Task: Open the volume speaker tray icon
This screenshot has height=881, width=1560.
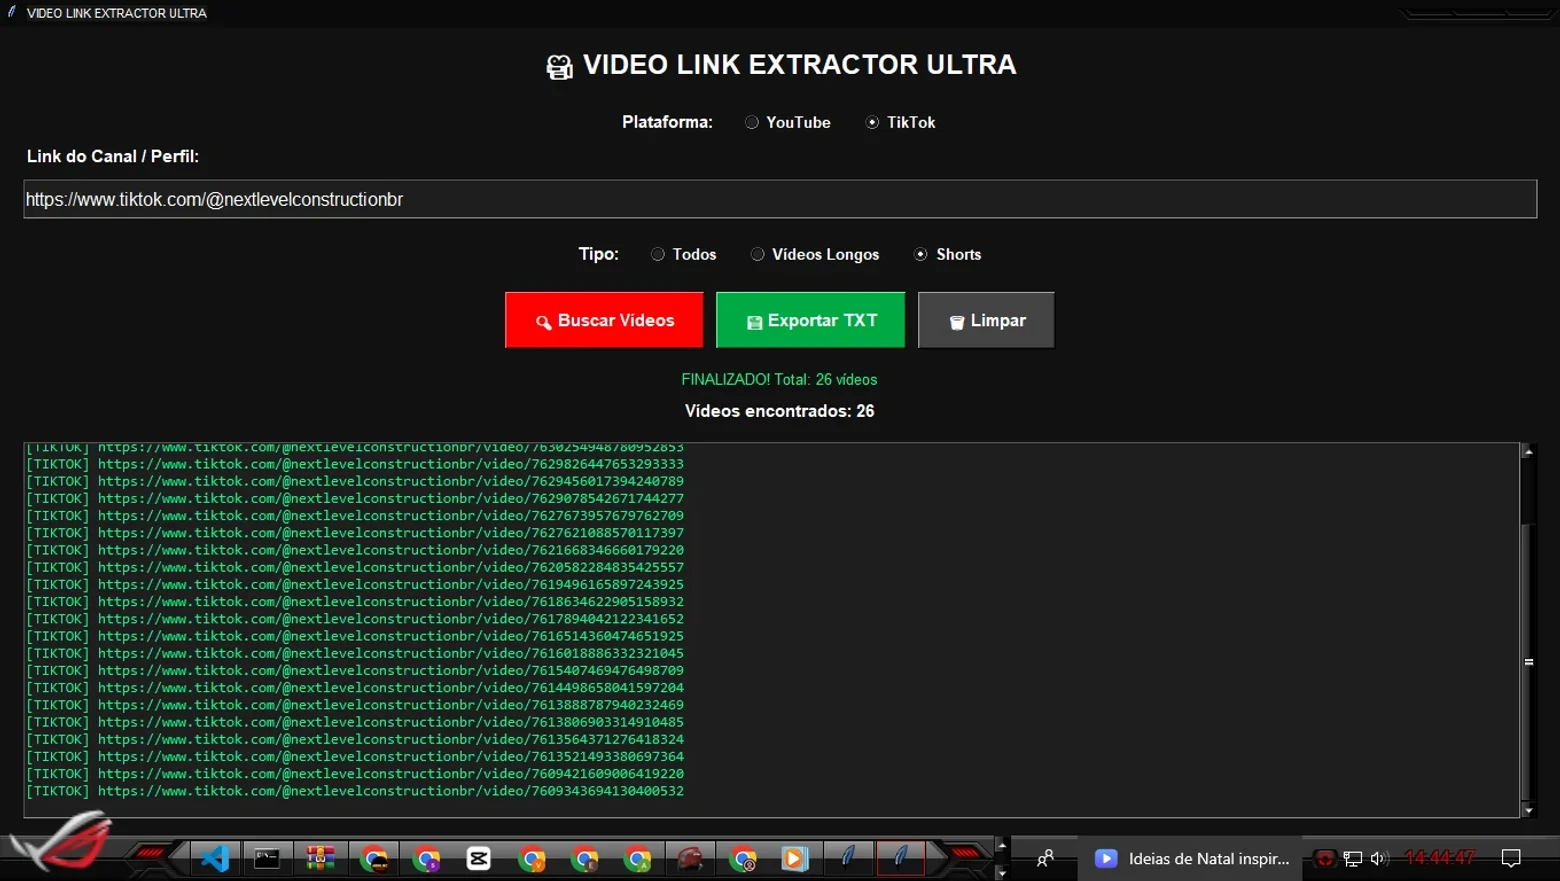Action: pos(1379,858)
